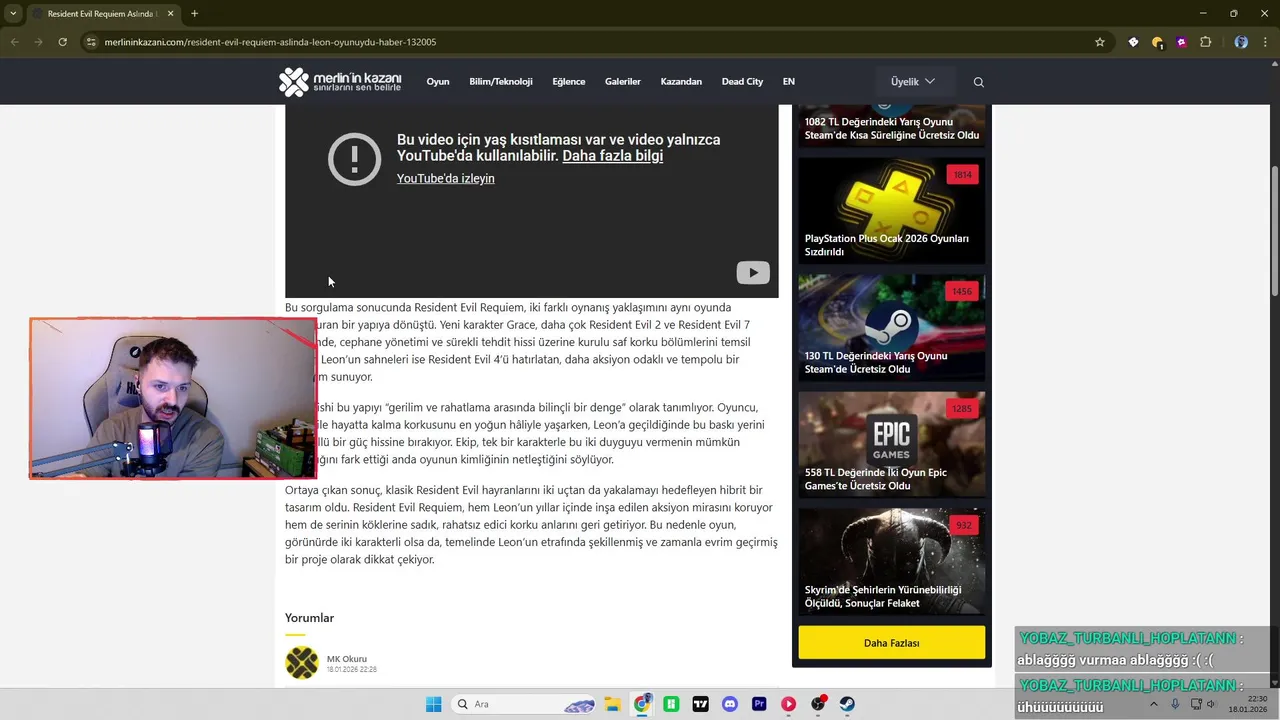Viewport: 1280px width, 720px height.
Task: Open the PlayStation Plus Ocak 2026 article
Action: point(892,211)
